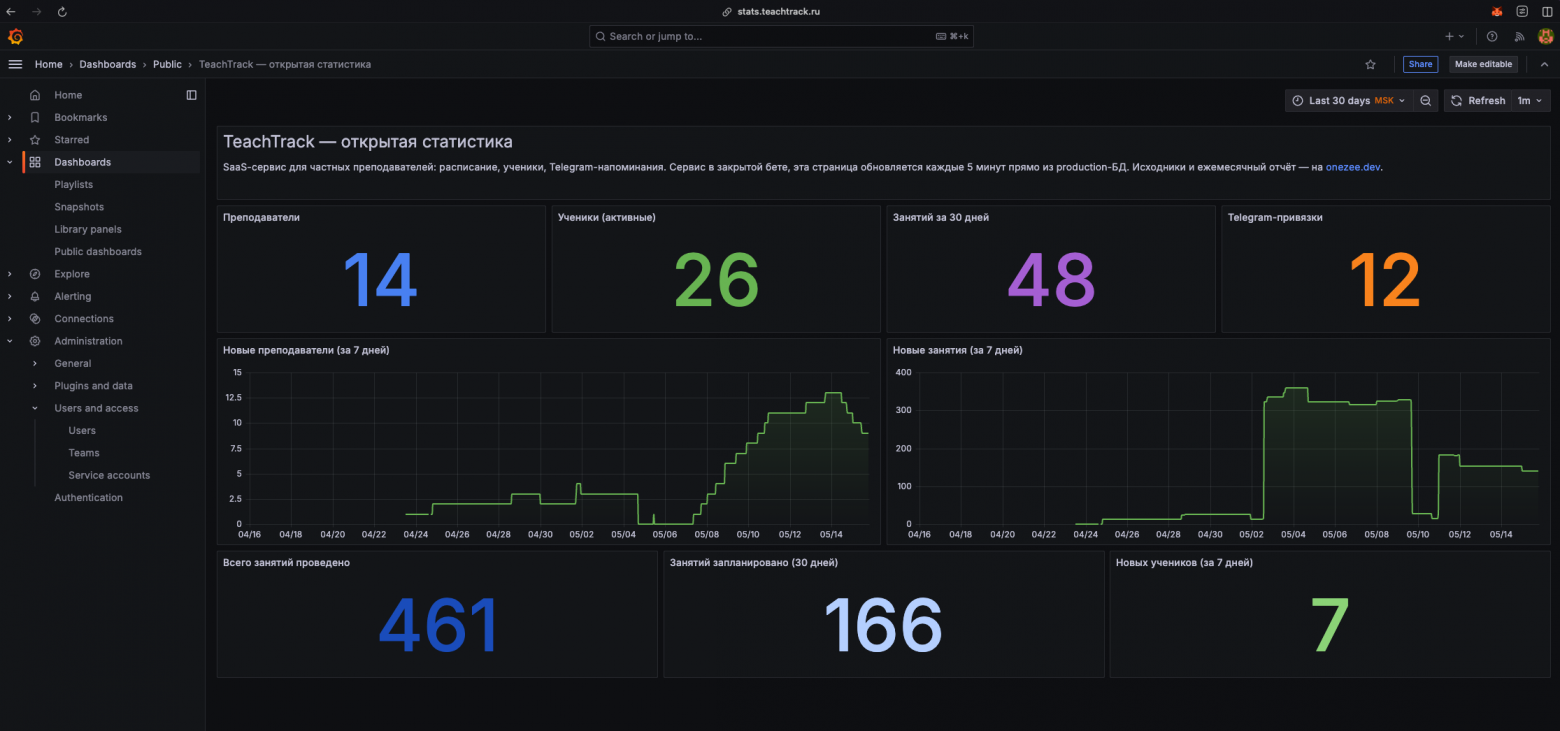Open the user profile avatar

point(1545,36)
